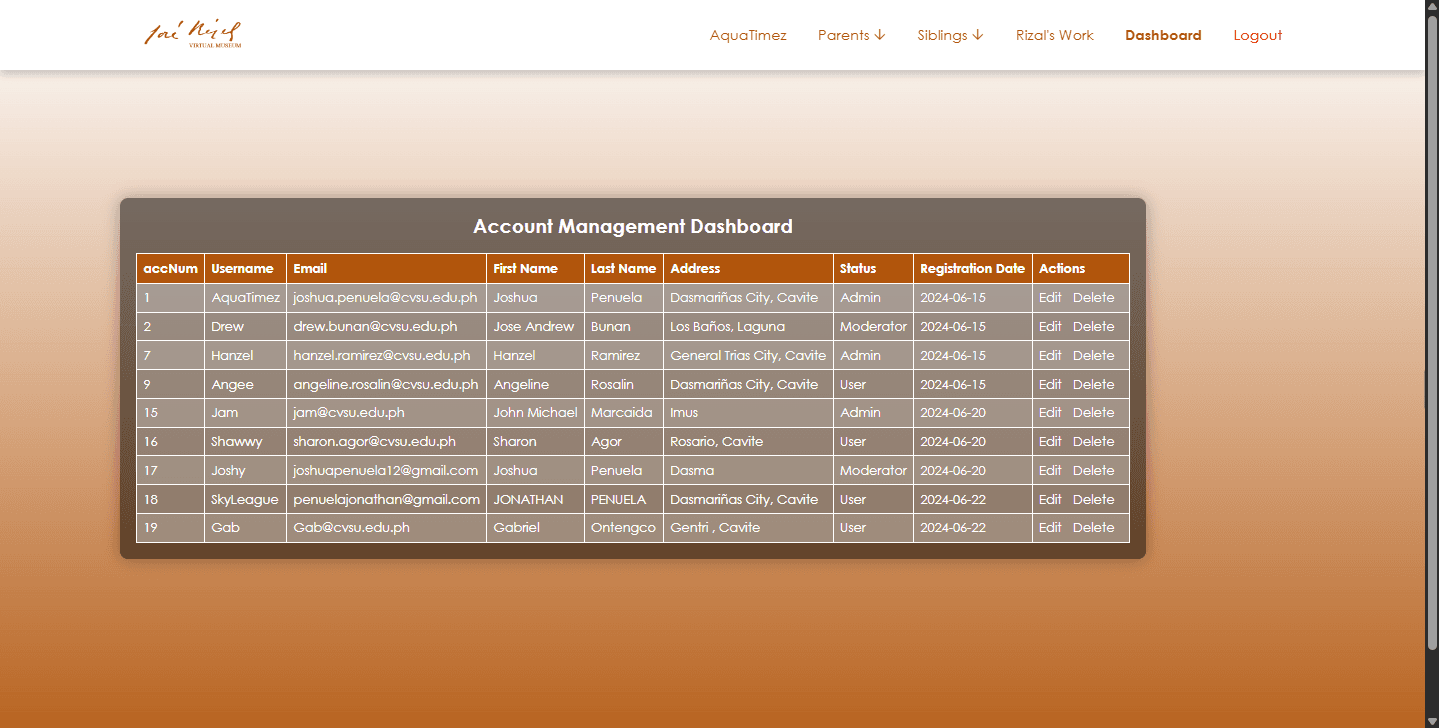Edit the Drew account
This screenshot has height=728, width=1439.
1050,326
